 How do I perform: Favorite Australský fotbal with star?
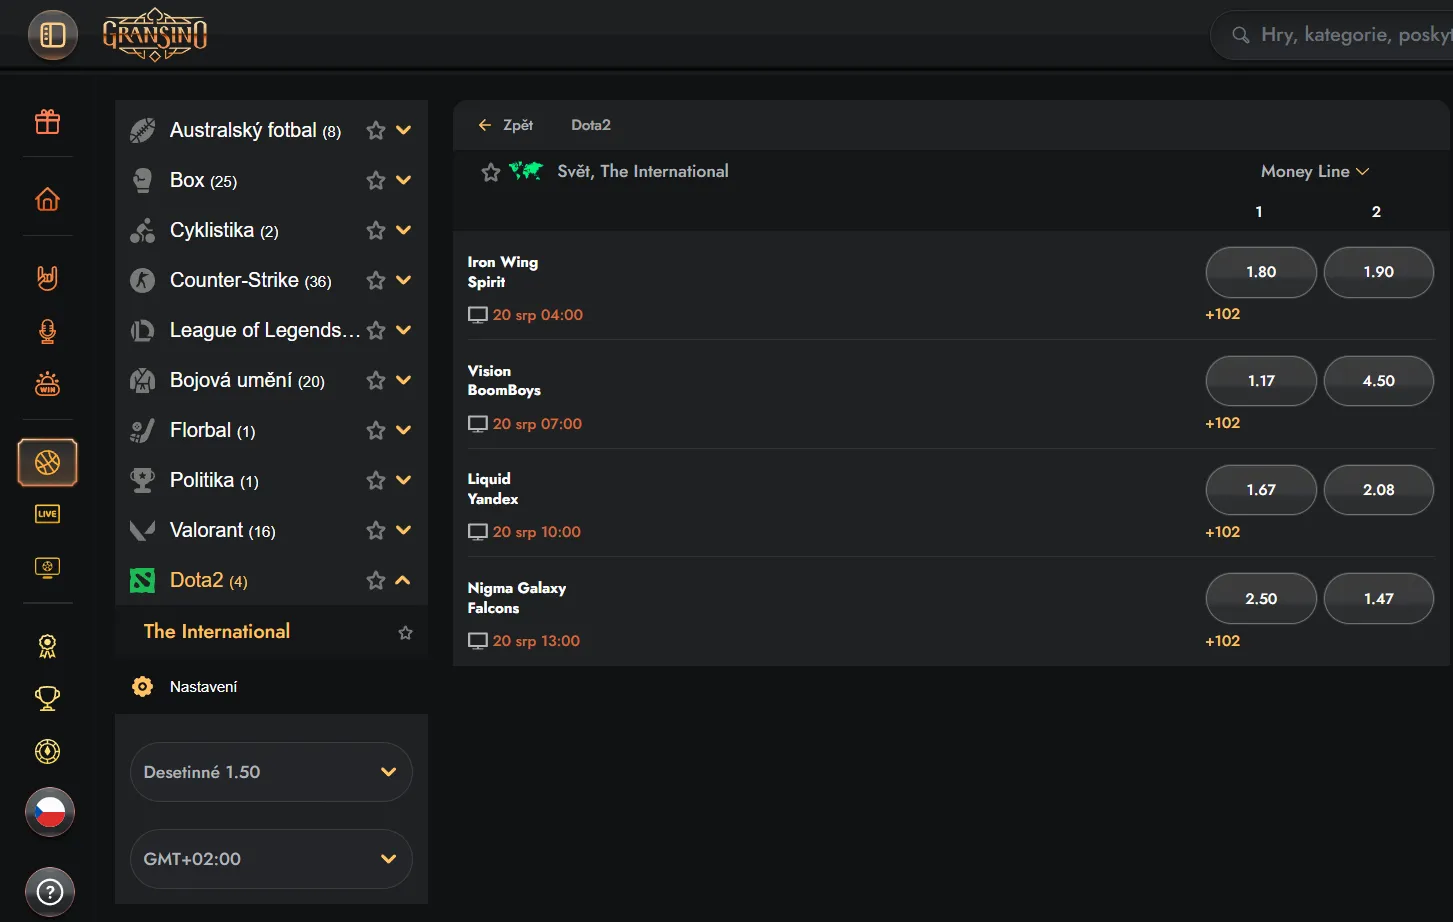click(x=376, y=130)
